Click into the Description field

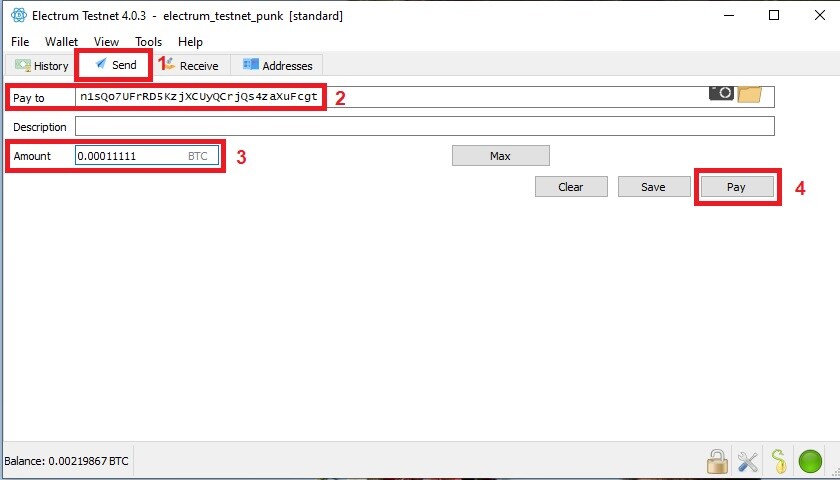click(424, 126)
